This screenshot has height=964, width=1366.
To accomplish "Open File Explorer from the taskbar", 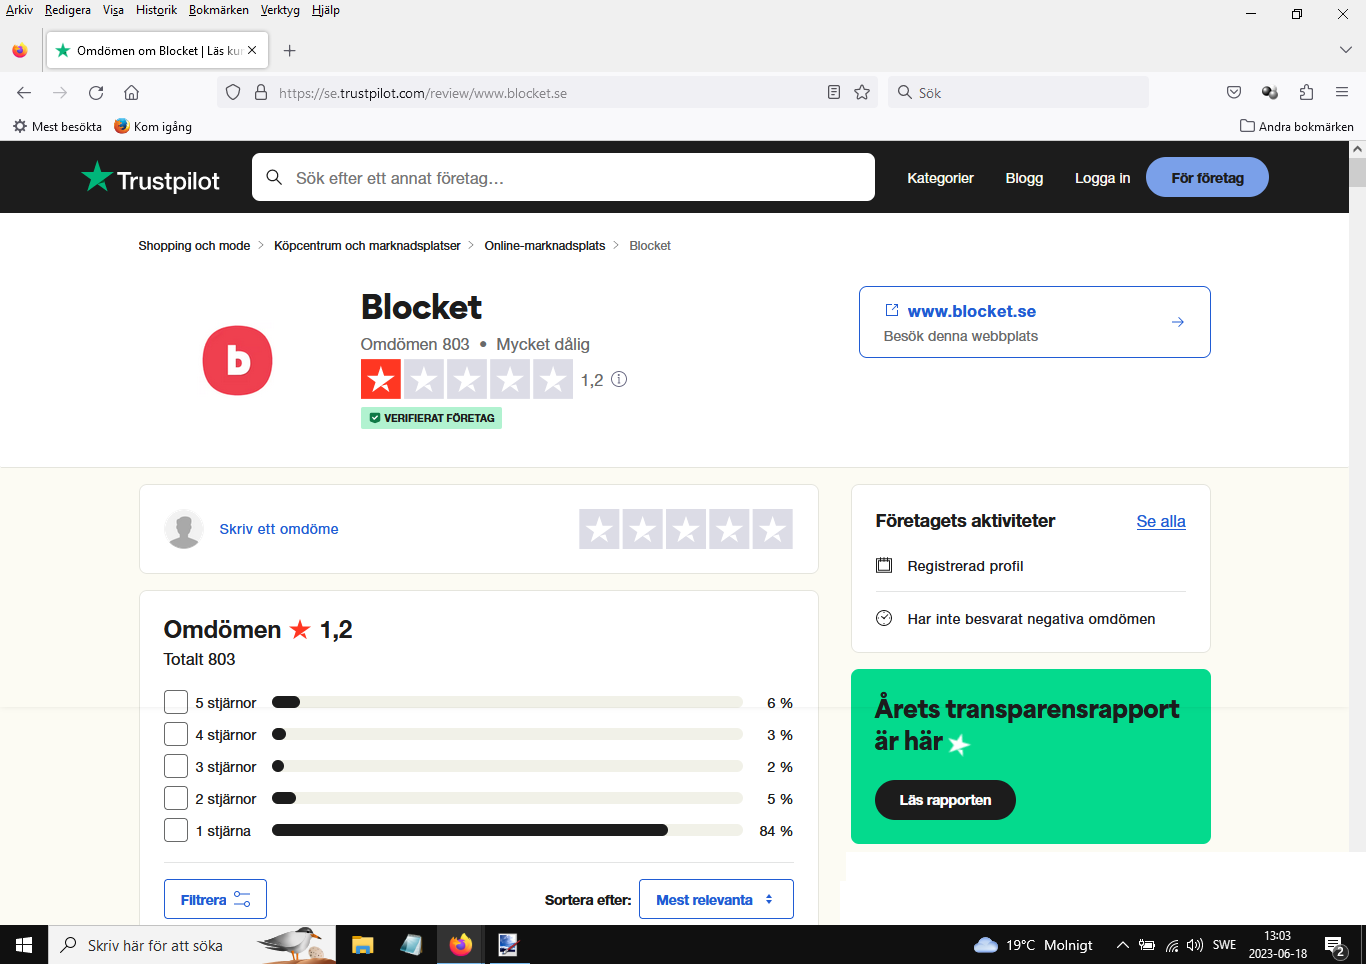I will 362,945.
